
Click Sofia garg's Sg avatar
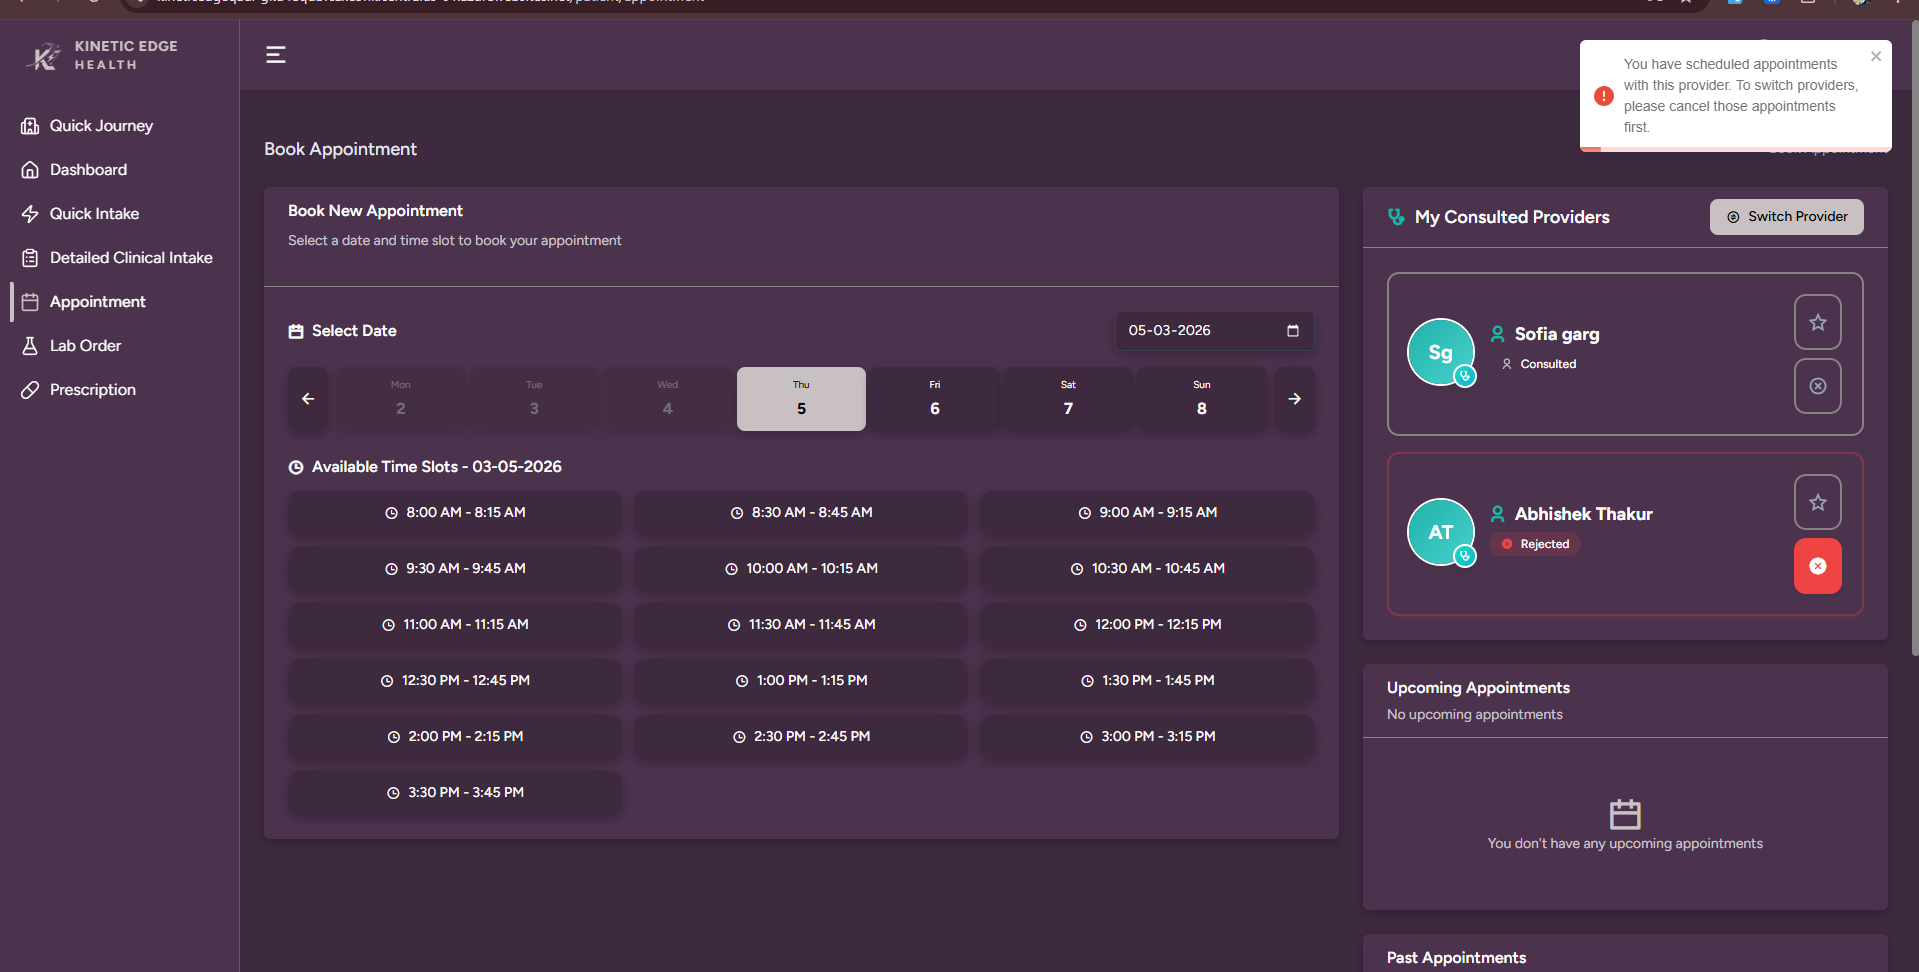click(x=1440, y=352)
